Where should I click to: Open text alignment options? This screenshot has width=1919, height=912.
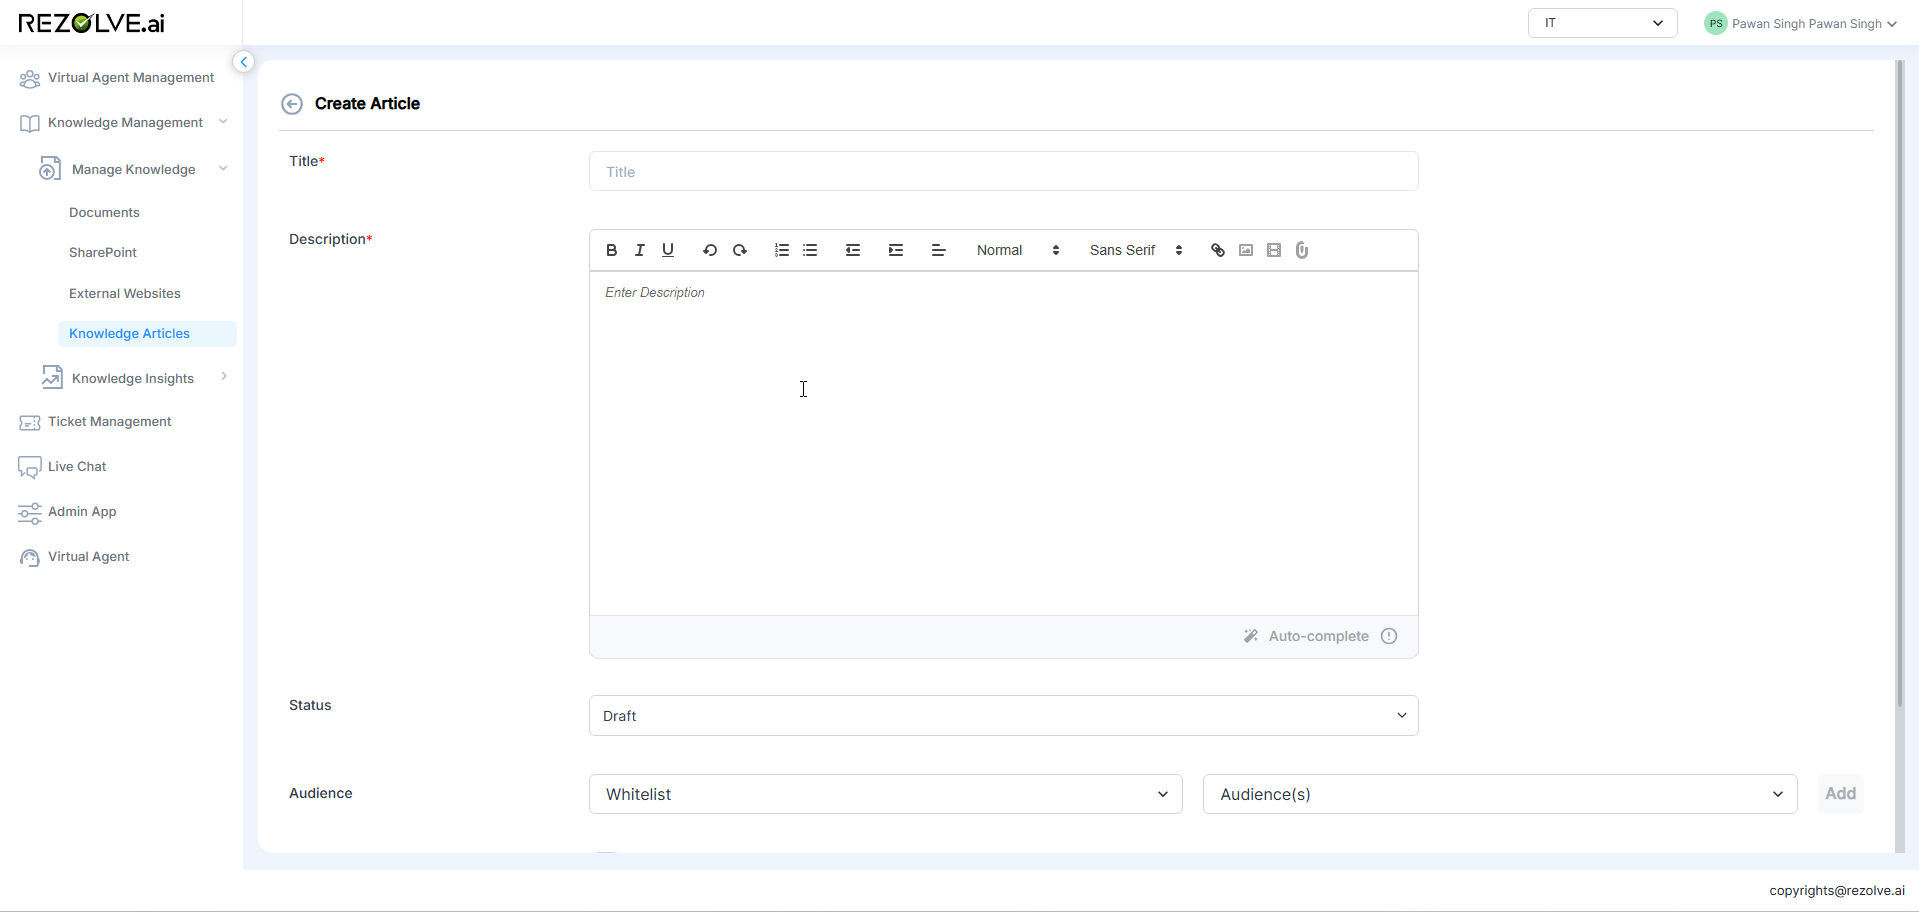pyautogui.click(x=938, y=250)
